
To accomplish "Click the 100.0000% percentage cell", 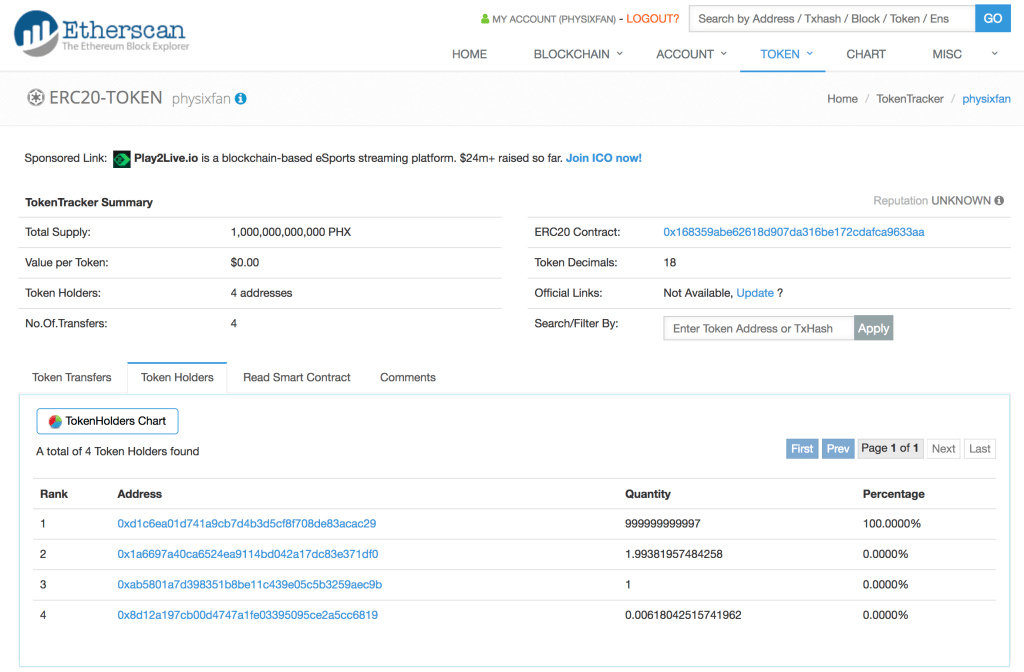I will pos(891,524).
